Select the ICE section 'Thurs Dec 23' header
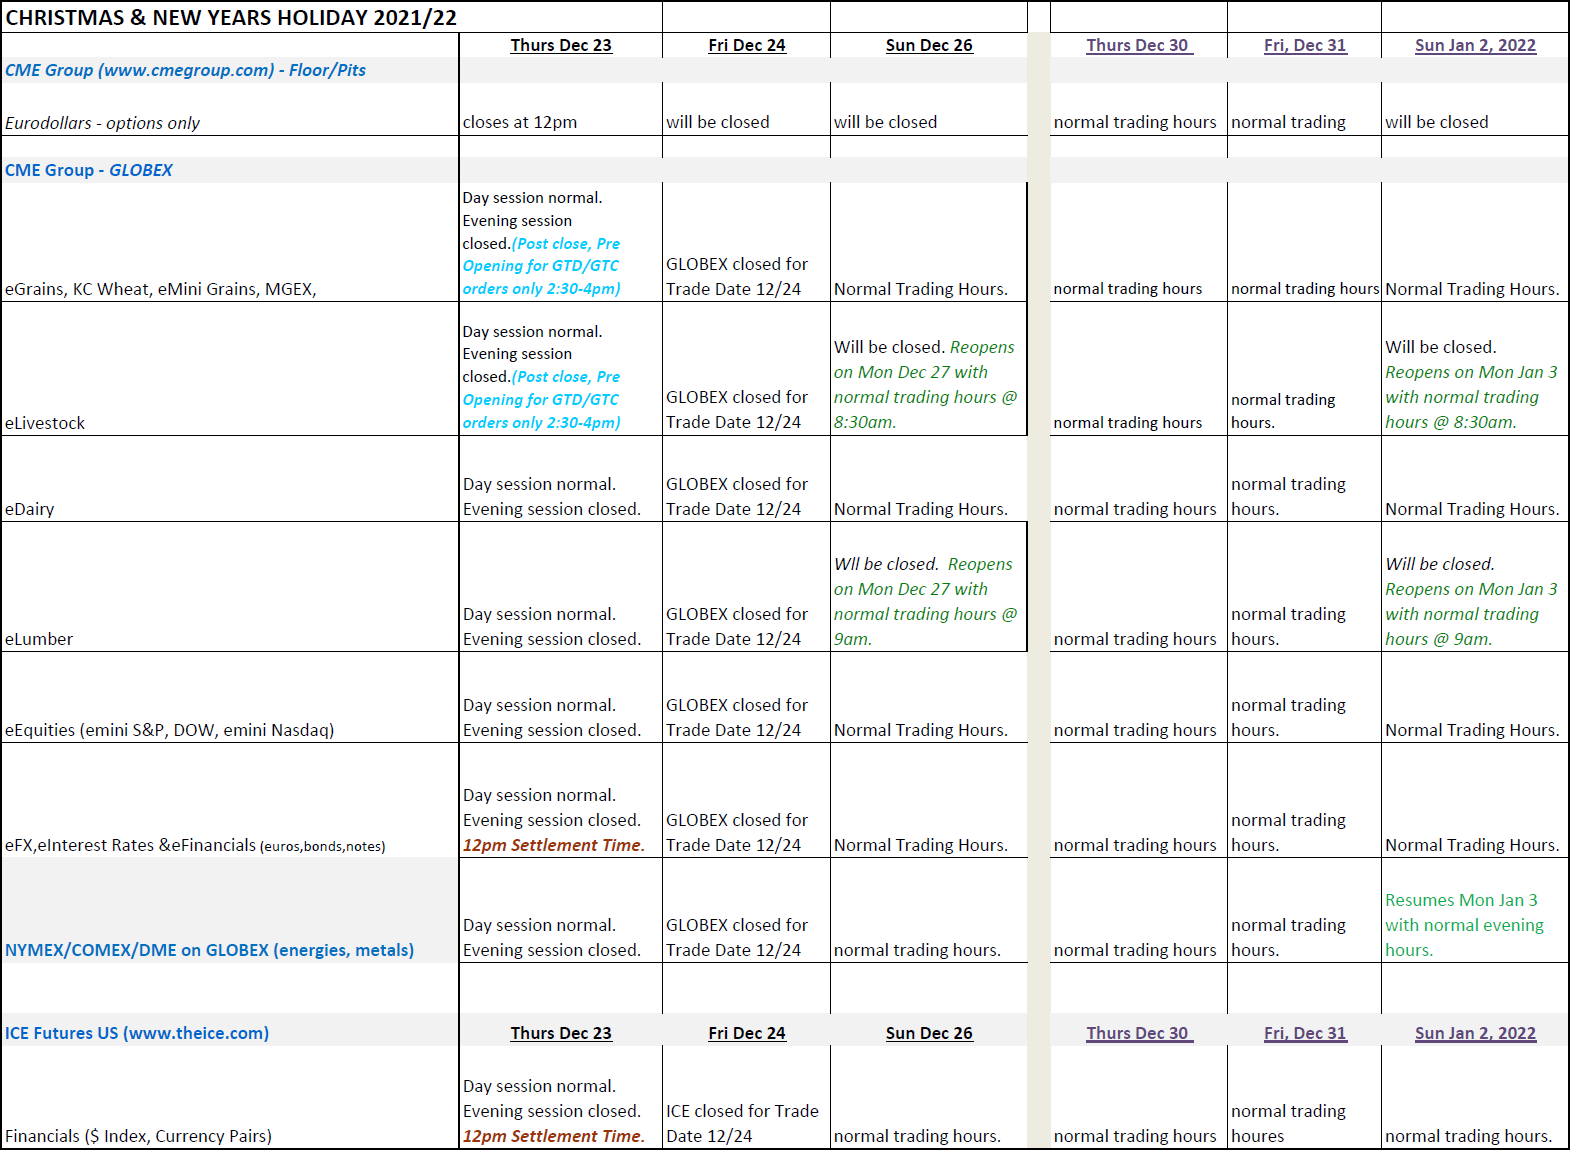The height and width of the screenshot is (1150, 1570). click(561, 1033)
